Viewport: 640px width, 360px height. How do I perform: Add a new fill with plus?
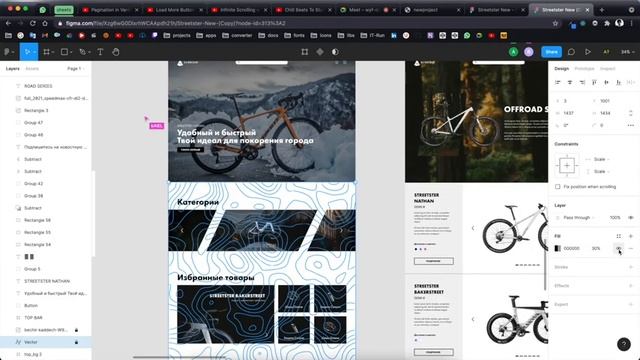(x=631, y=236)
